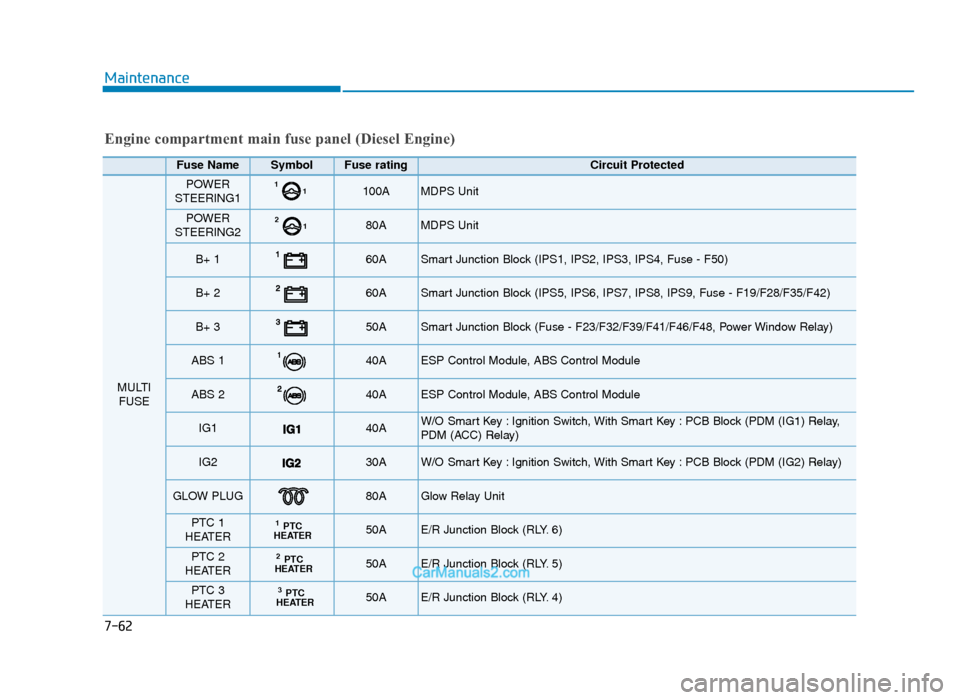960x700 pixels.
Task: Click the B+ 1 fuse name cell
Action: click(x=208, y=259)
